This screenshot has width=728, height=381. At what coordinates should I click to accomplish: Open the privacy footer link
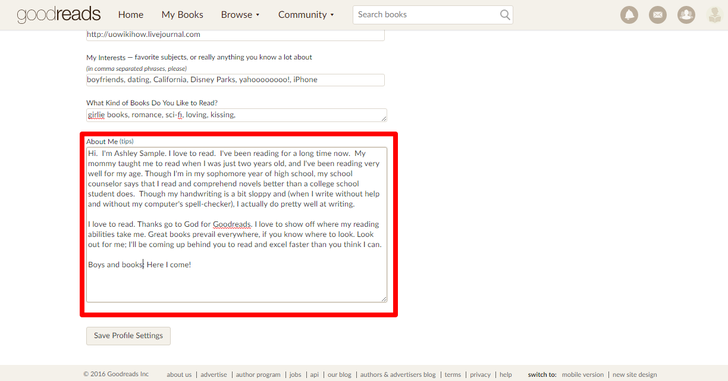(x=480, y=375)
